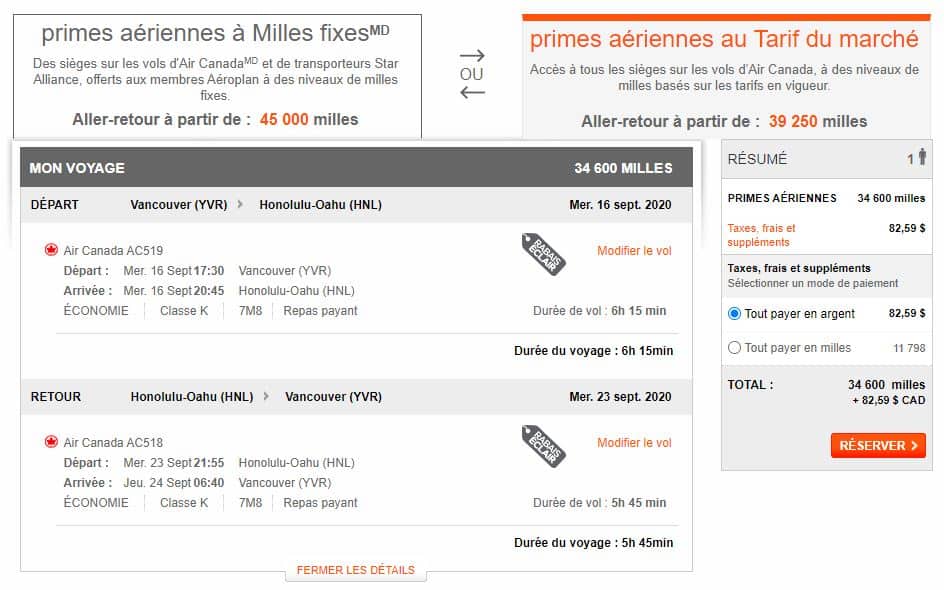Click the Rabais Éclair tag on return flight
The image size is (944, 590).
(x=544, y=447)
